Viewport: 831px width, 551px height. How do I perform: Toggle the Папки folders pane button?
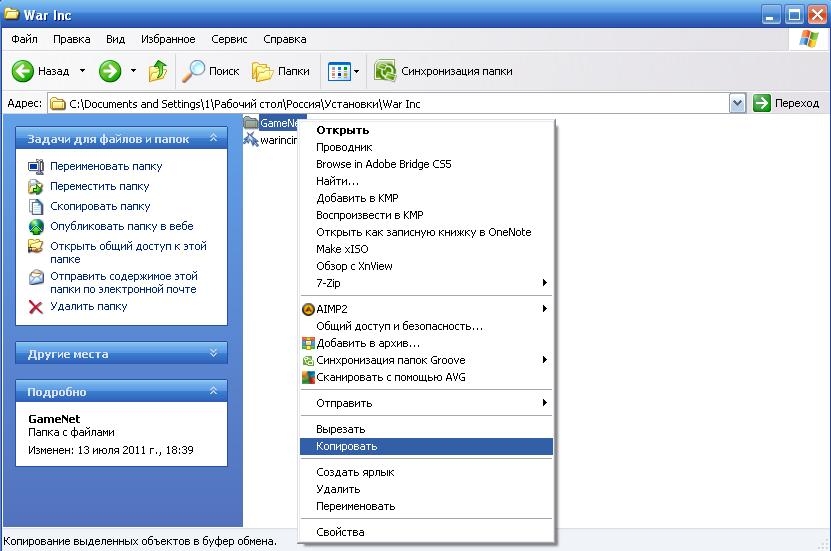pyautogui.click(x=280, y=71)
